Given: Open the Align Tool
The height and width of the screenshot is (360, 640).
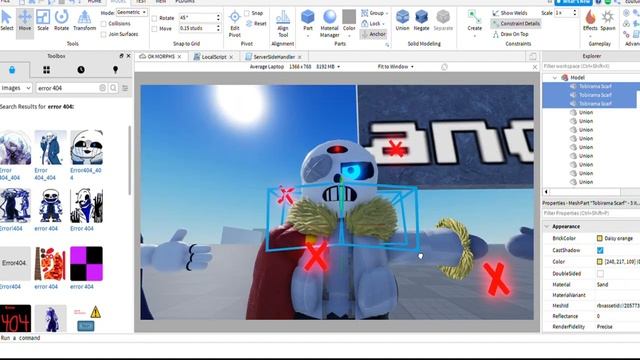Looking at the screenshot, I should pyautogui.click(x=283, y=24).
